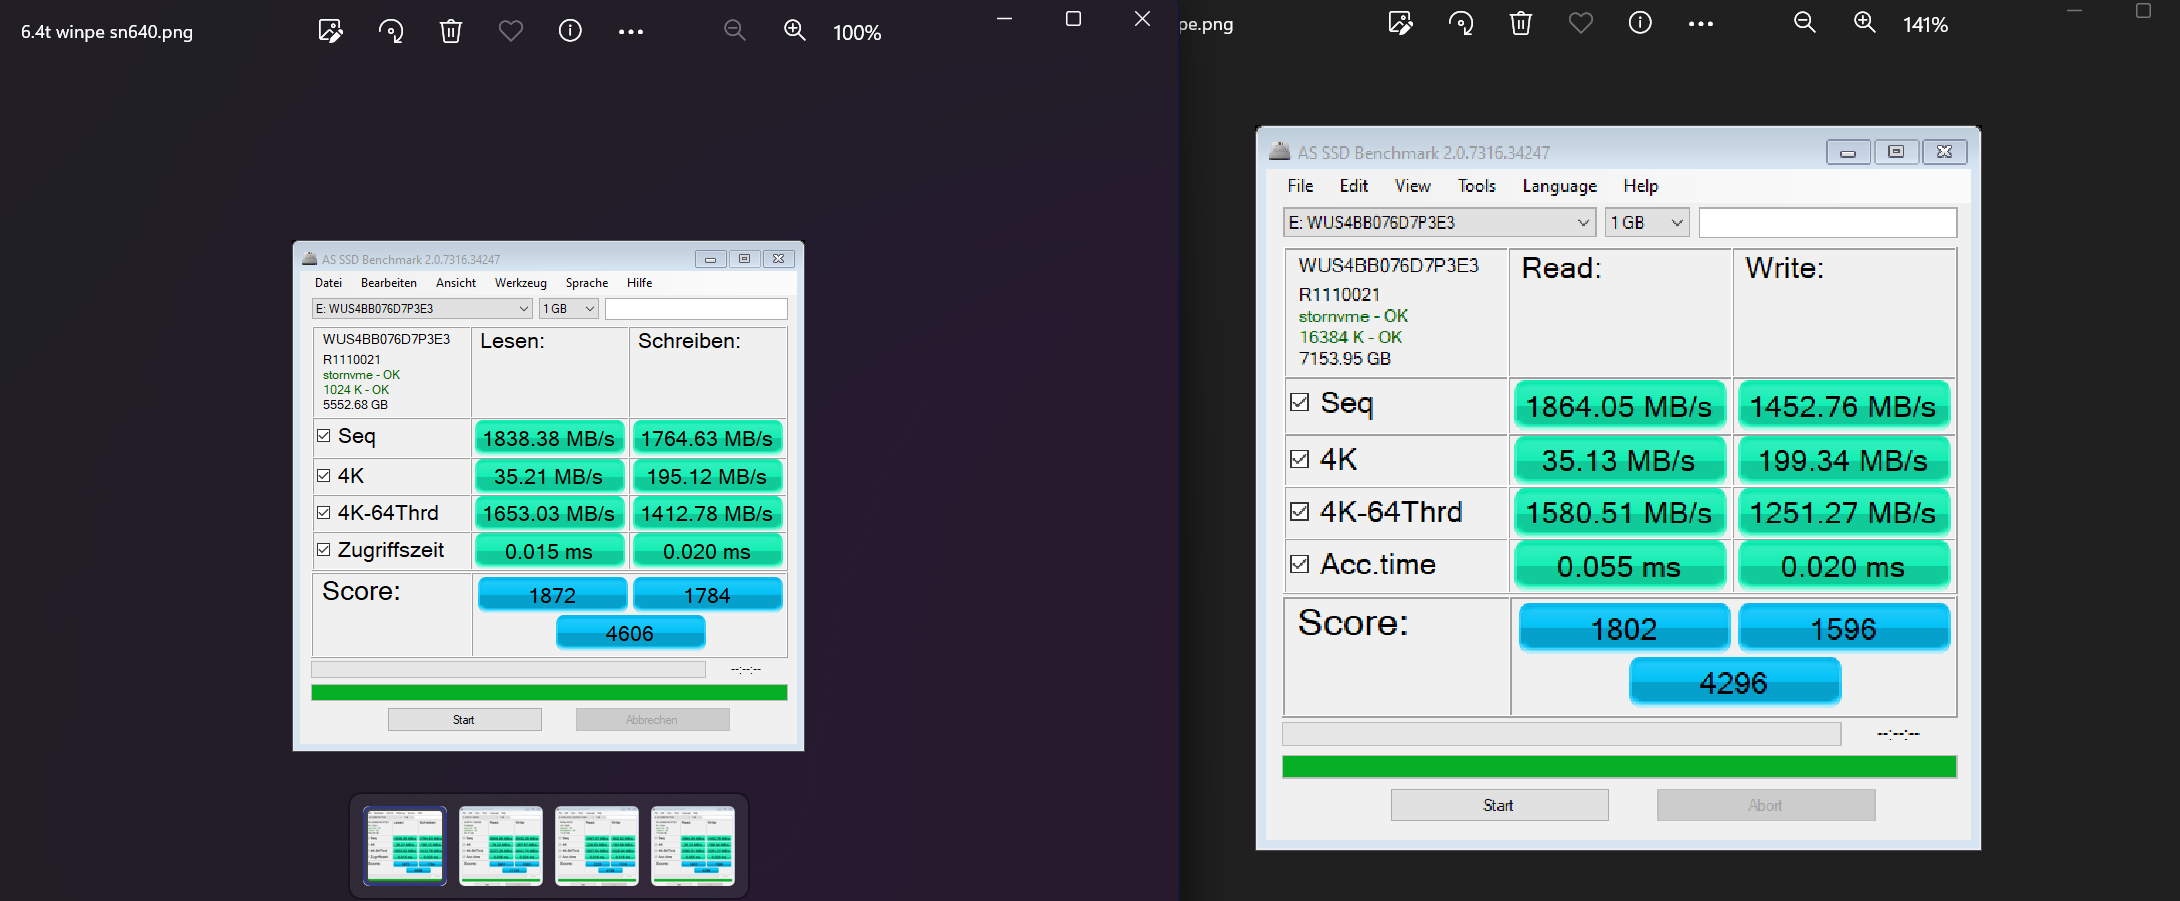The image size is (2180, 901).
Task: Click AS SSD app icon in English title bar
Action: (1280, 151)
